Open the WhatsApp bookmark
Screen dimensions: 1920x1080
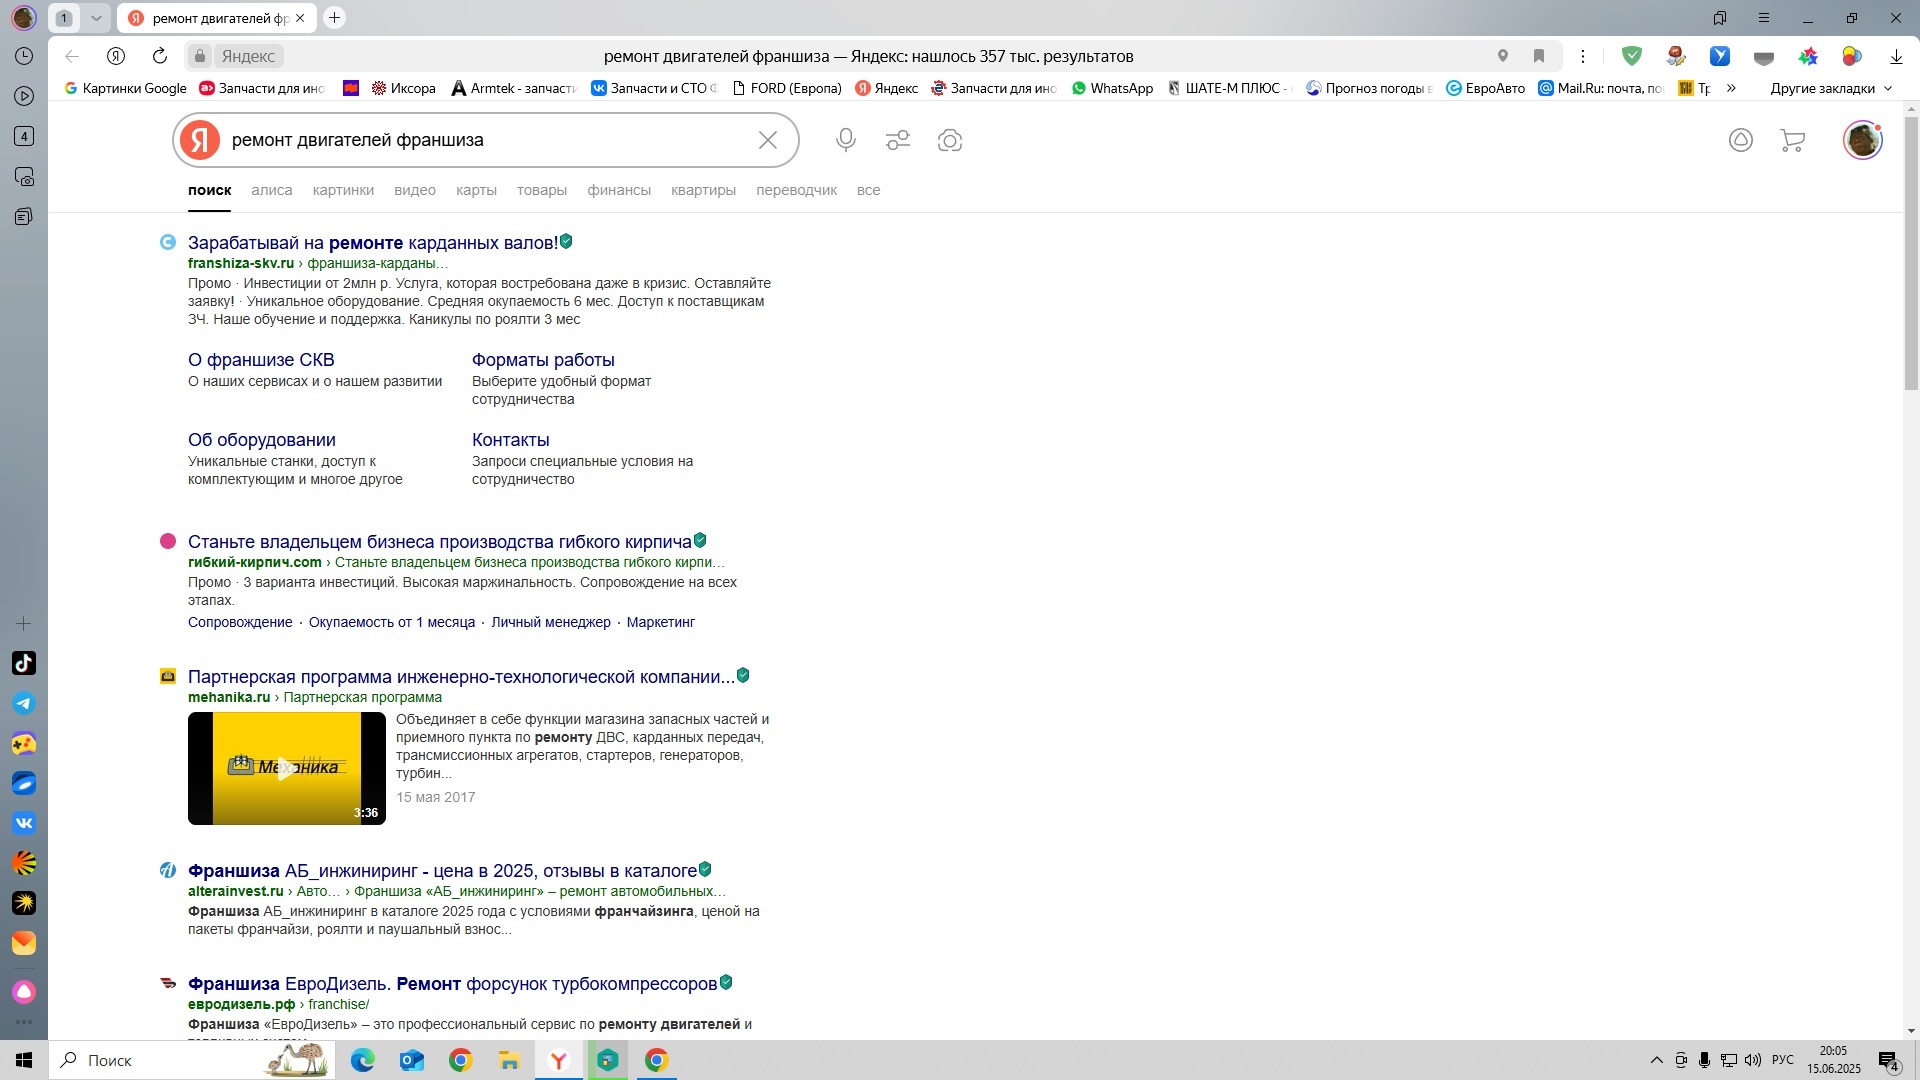(x=1112, y=88)
